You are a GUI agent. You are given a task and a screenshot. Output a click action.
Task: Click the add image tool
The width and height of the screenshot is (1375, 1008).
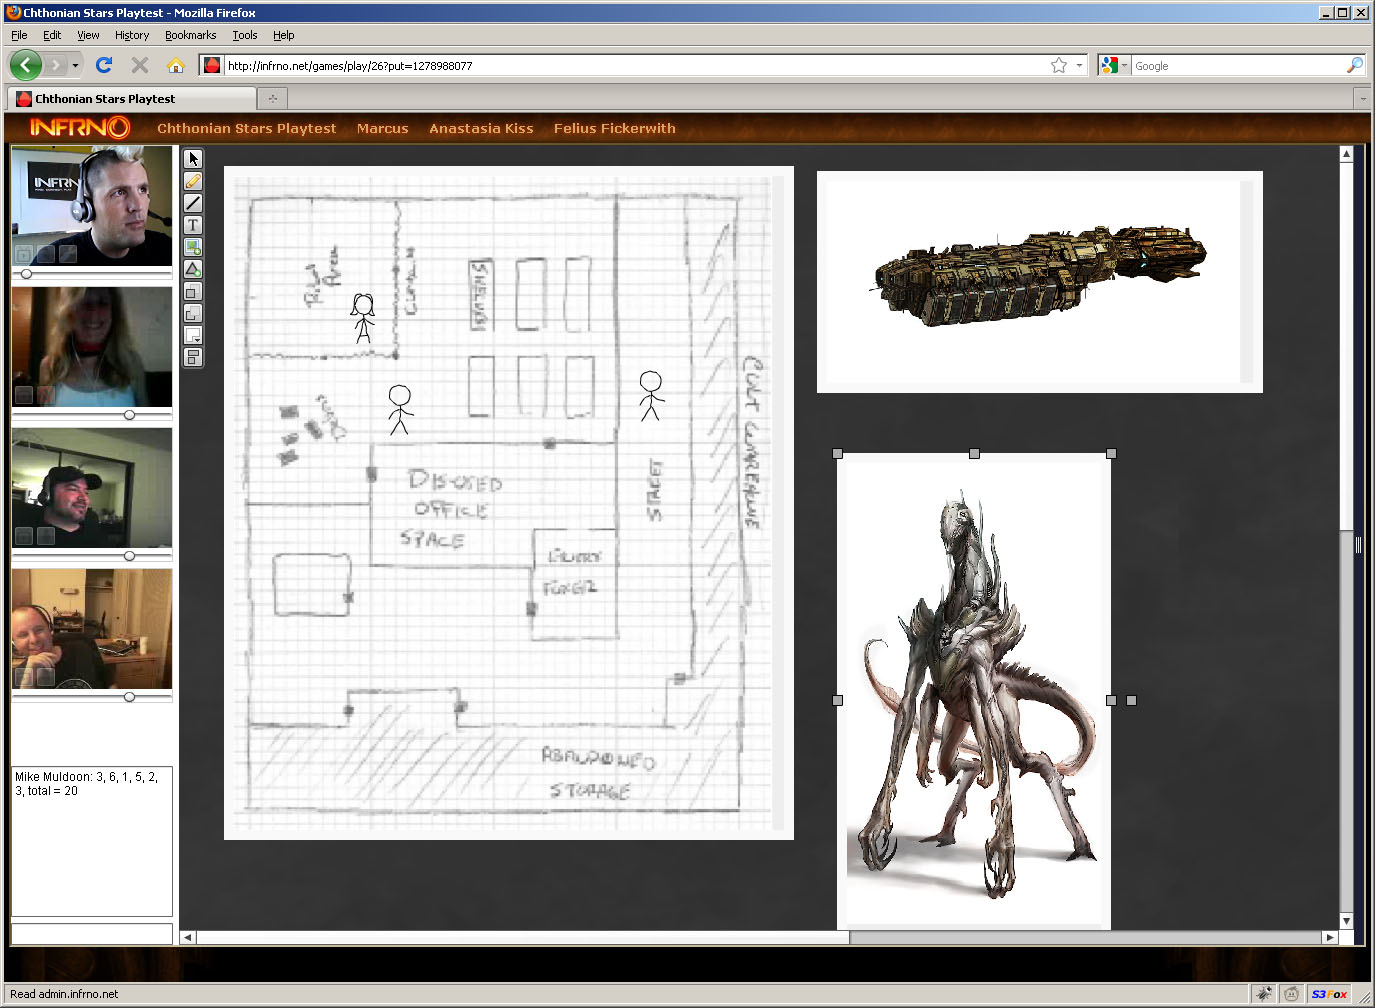point(193,247)
